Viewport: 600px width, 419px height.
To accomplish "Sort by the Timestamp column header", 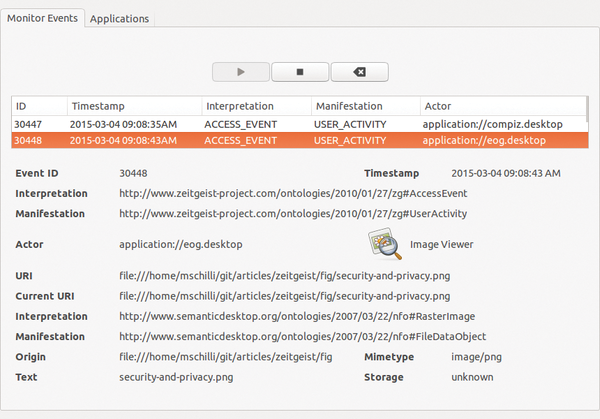I will coord(134,106).
